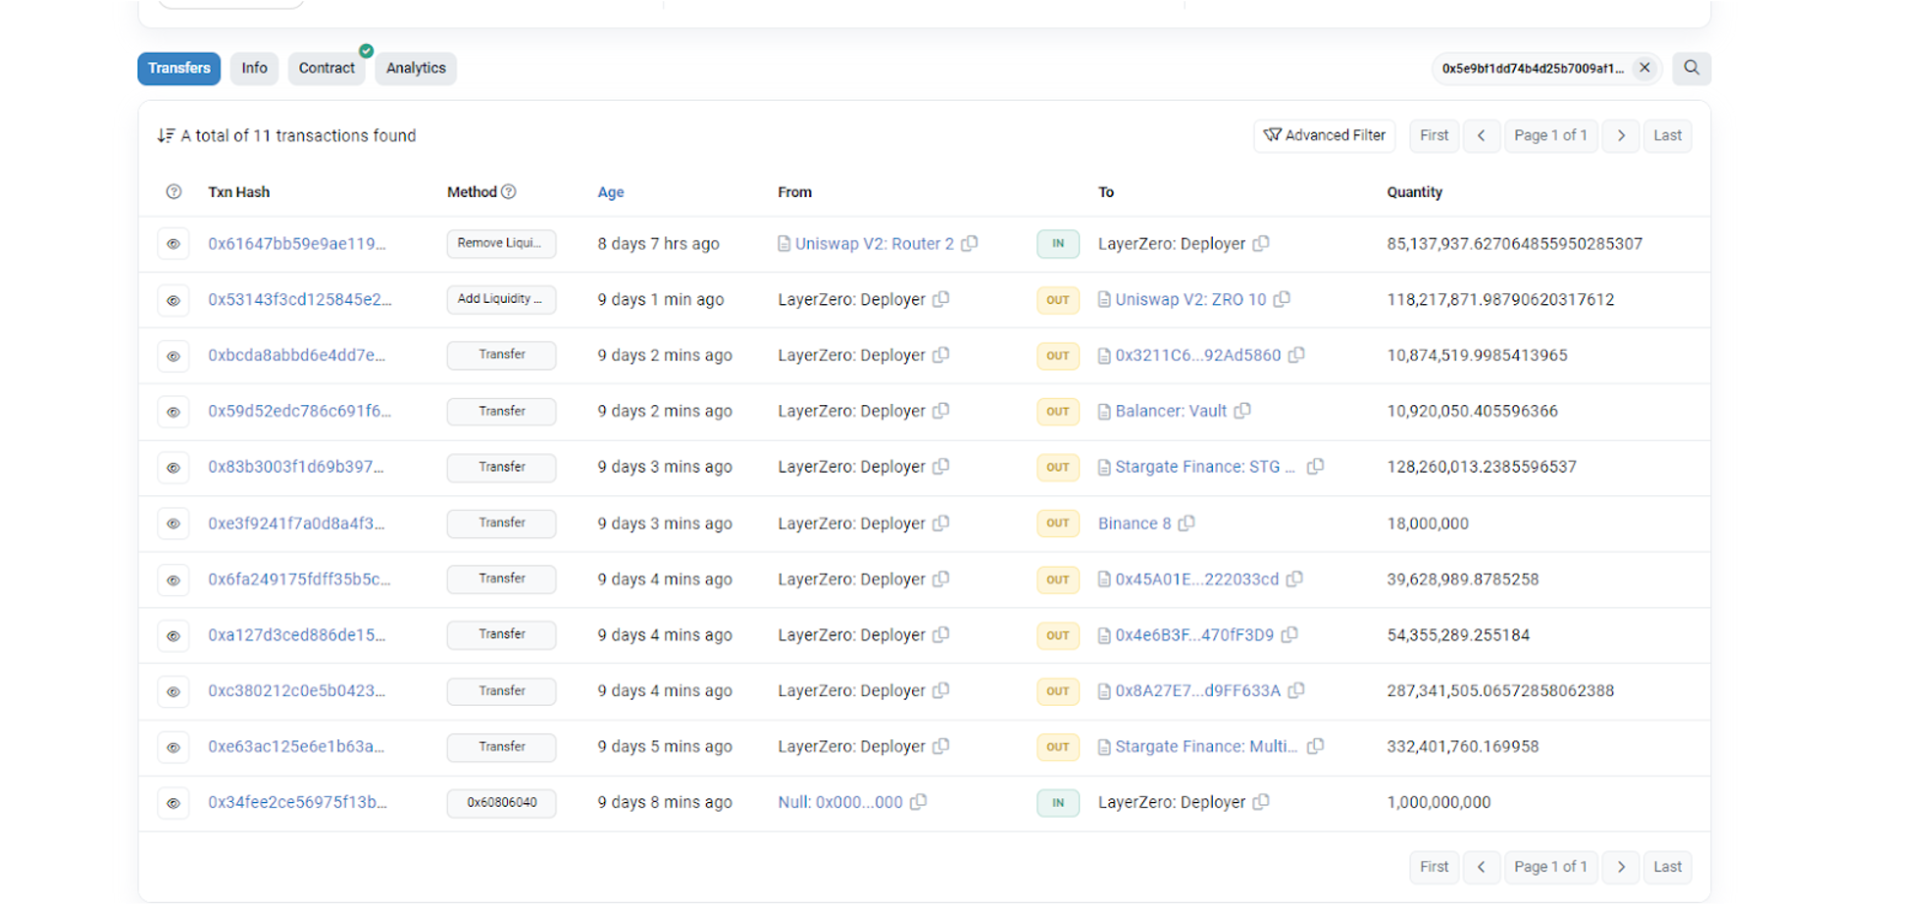Copy From address in 0xbcda8abbd6e4dd7e row
Image resolution: width=1920 pixels, height=904 pixels.
point(941,355)
